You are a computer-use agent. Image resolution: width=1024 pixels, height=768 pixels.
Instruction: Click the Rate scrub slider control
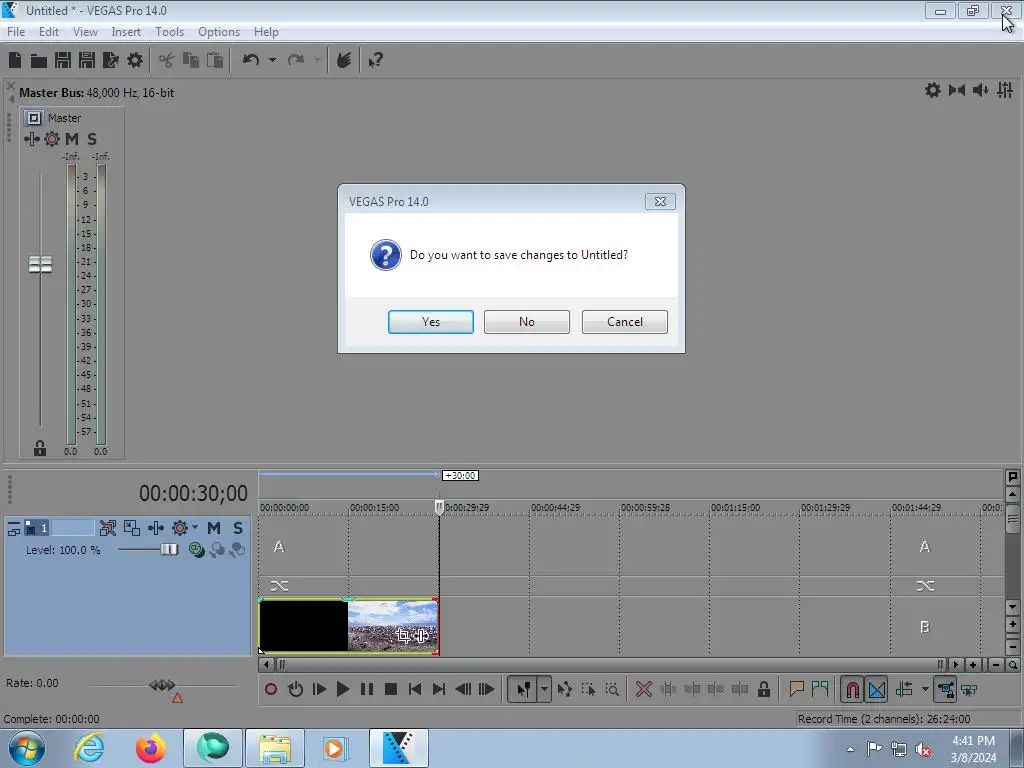pos(162,685)
